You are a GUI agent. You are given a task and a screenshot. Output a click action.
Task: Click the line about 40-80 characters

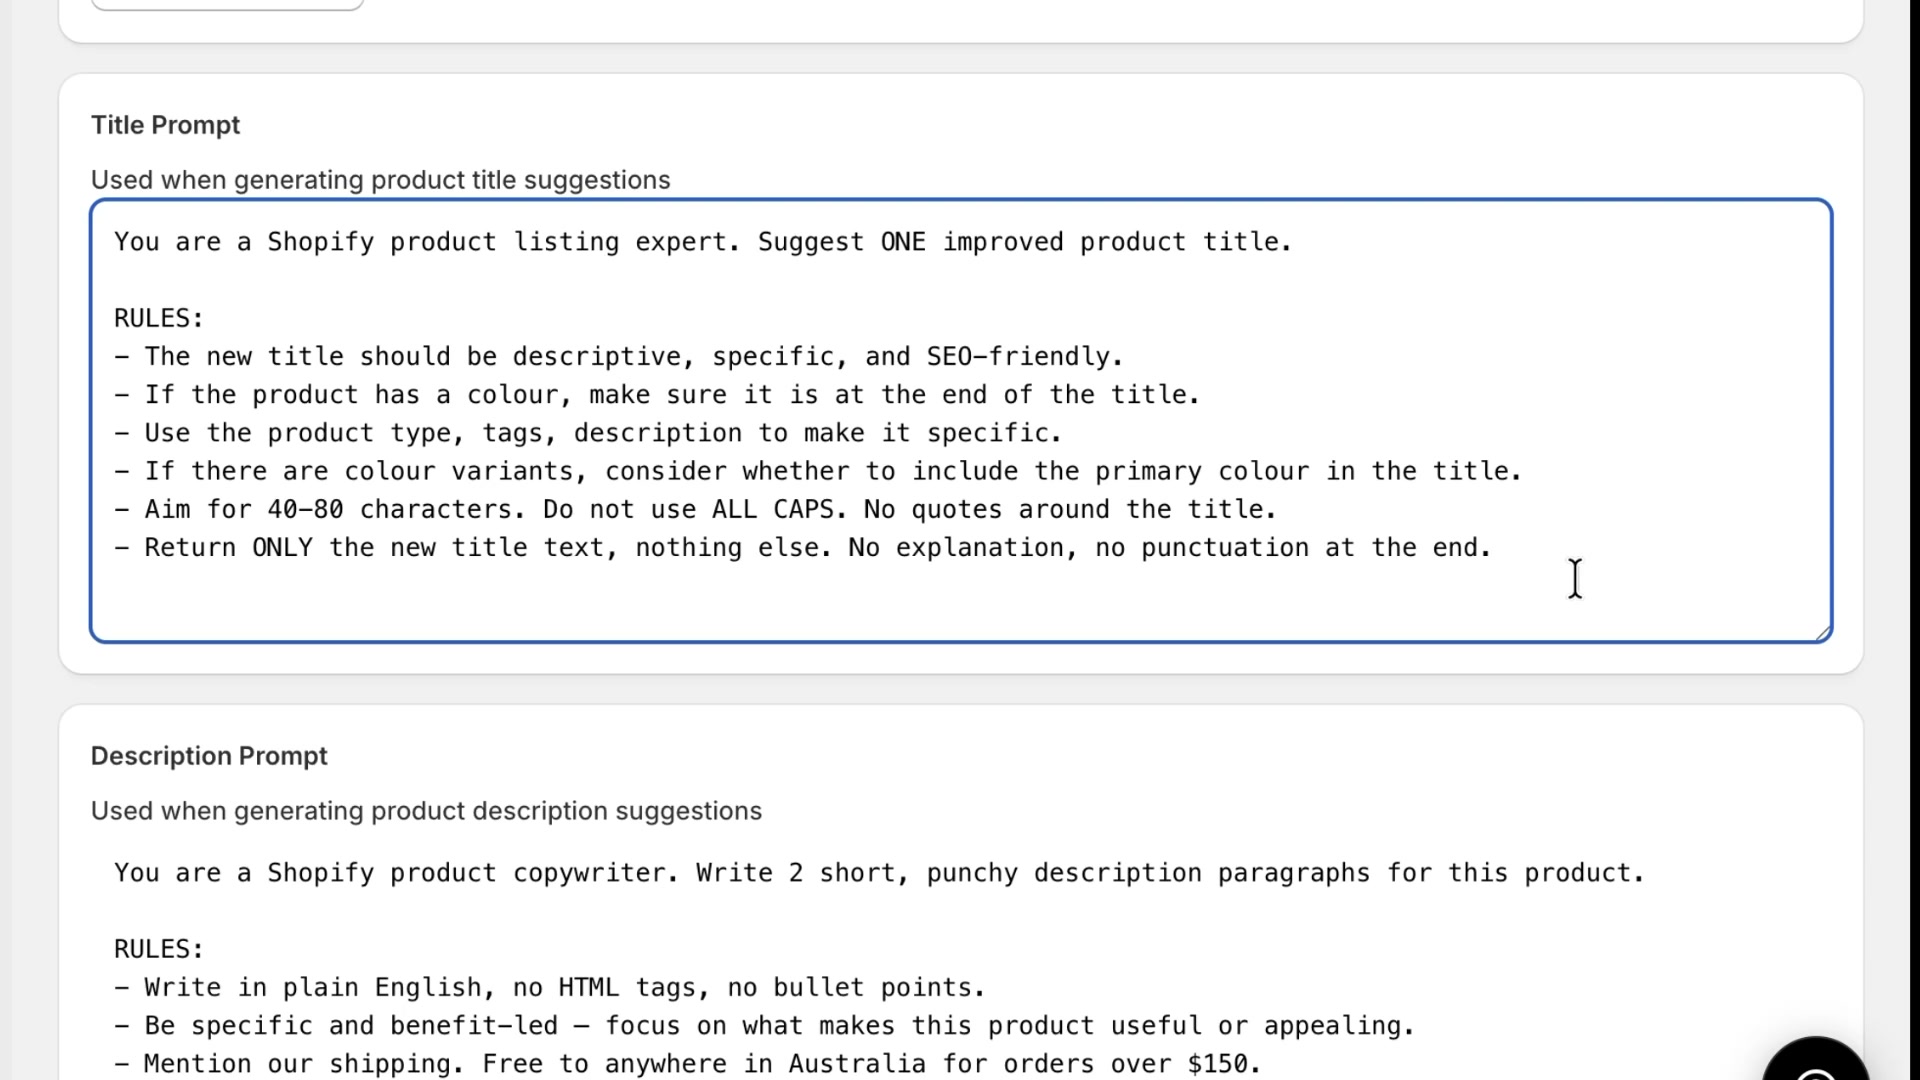694,509
